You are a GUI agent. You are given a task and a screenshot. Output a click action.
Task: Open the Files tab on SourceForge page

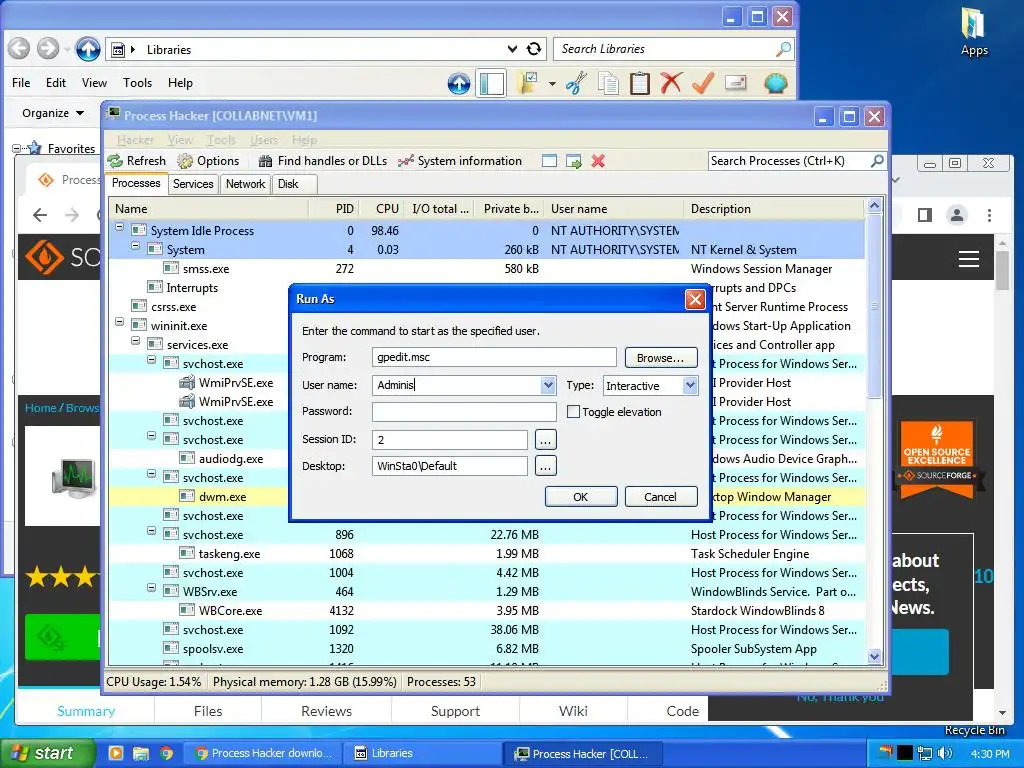pyautogui.click(x=208, y=711)
